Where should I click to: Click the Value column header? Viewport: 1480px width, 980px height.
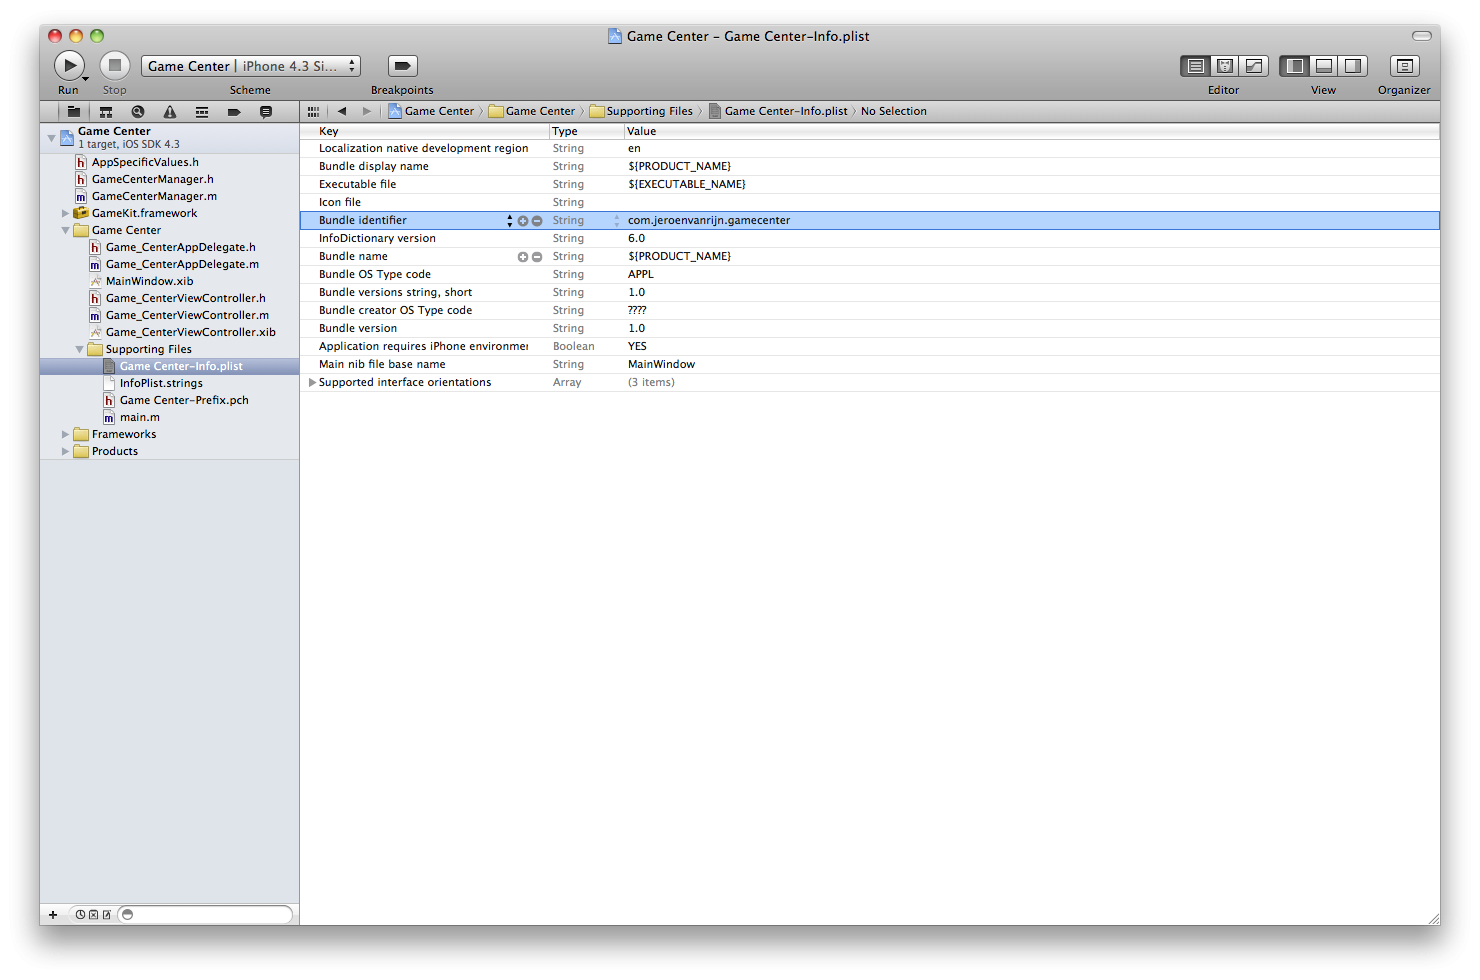pyautogui.click(x=1032, y=131)
